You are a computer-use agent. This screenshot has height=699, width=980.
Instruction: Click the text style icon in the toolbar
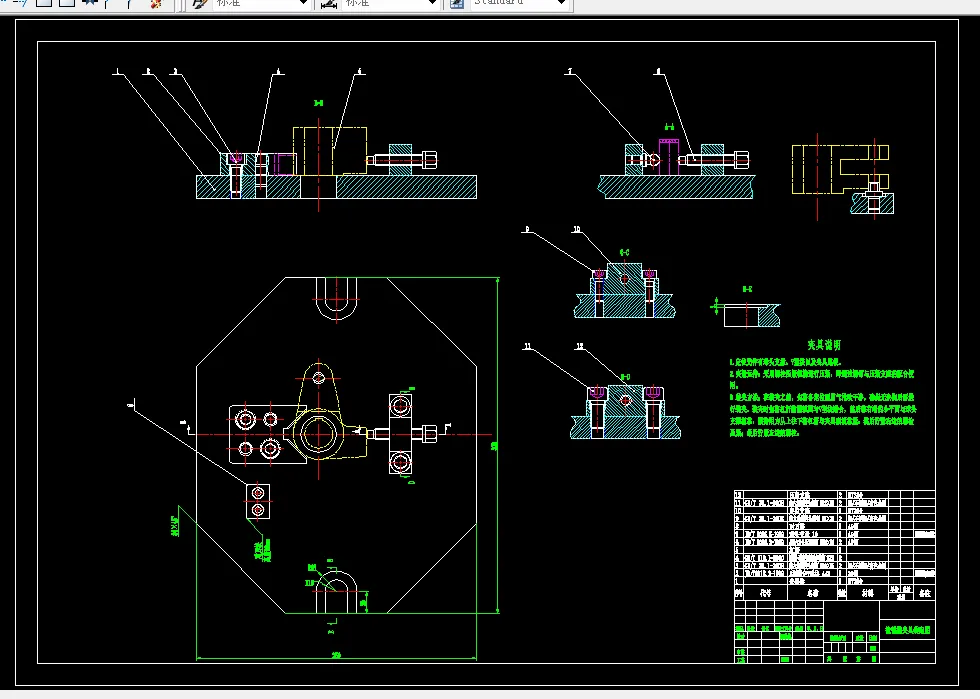[x=199, y=3]
